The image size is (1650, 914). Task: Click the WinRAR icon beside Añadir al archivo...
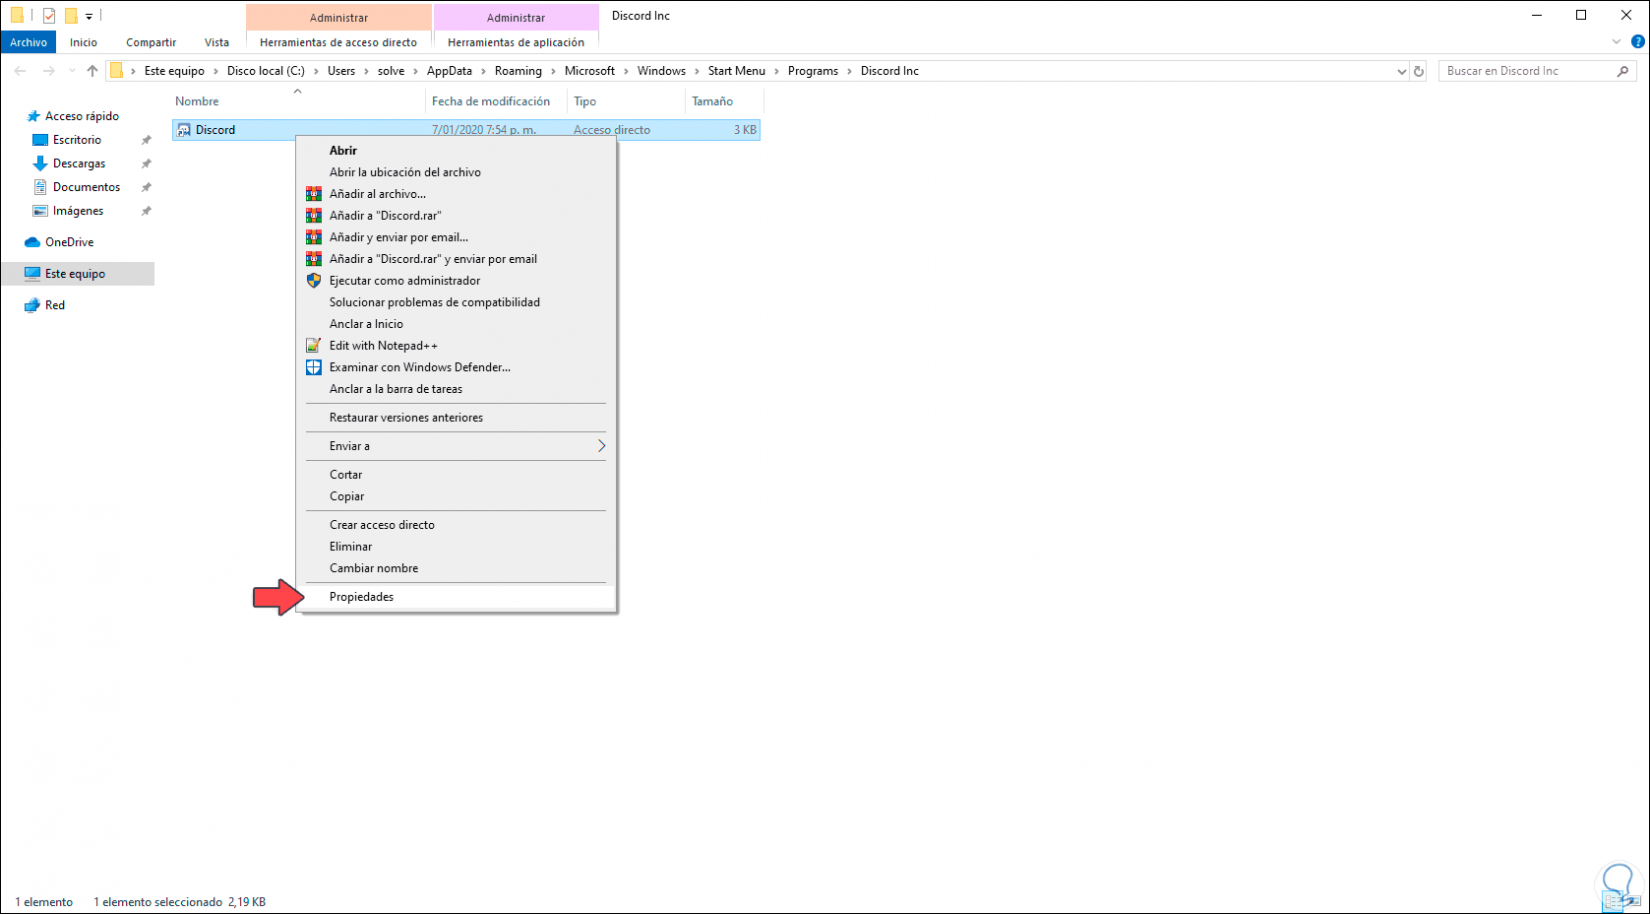pos(314,194)
